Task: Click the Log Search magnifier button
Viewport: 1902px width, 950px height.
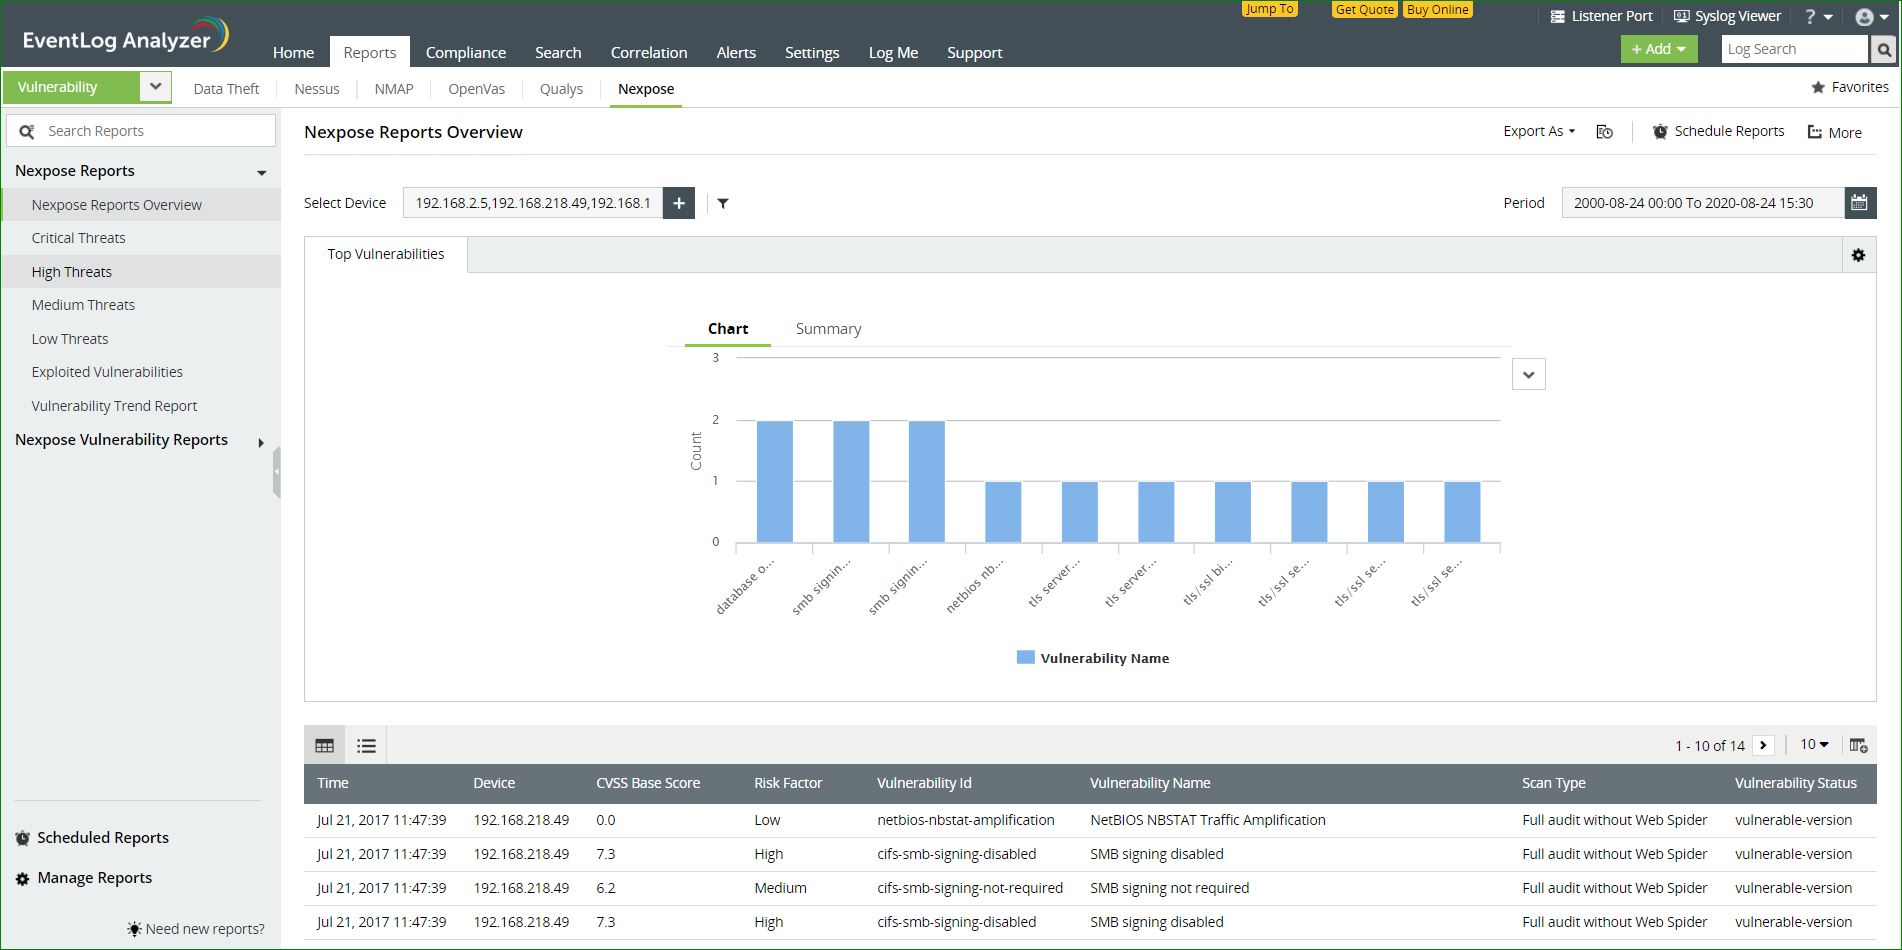Action: click(x=1884, y=49)
